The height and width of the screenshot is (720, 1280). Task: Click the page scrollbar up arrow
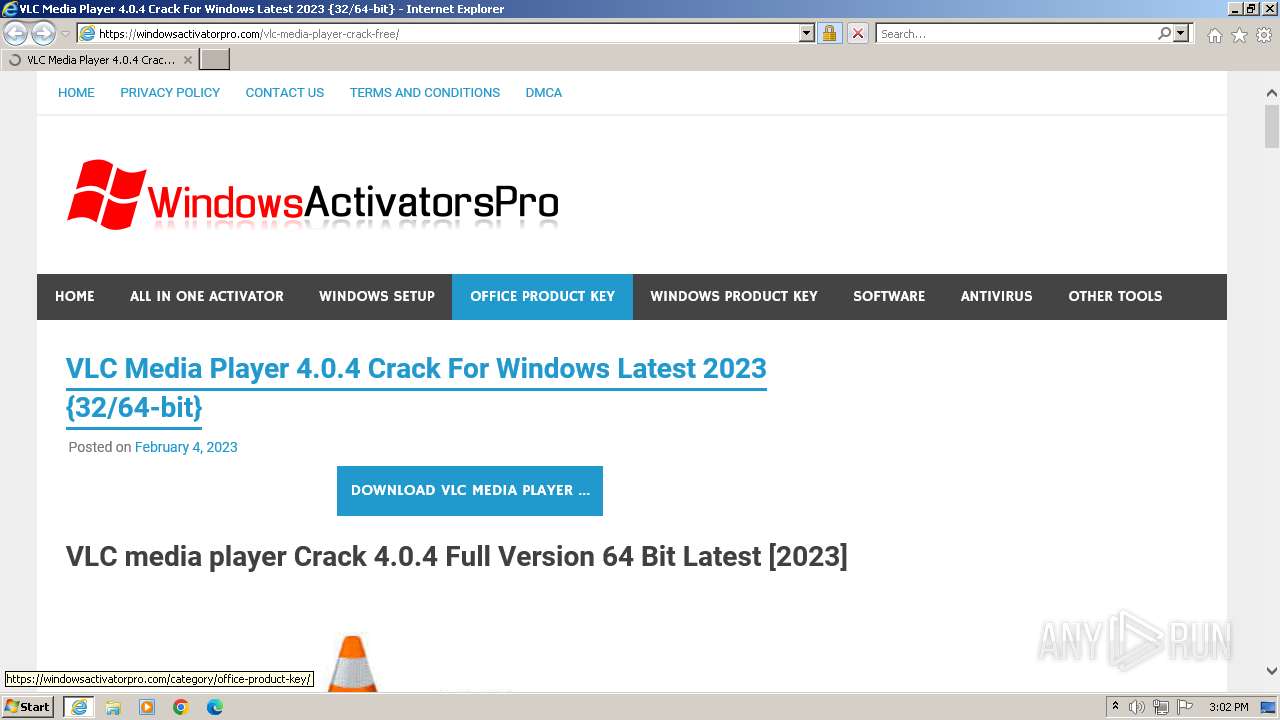point(1271,92)
